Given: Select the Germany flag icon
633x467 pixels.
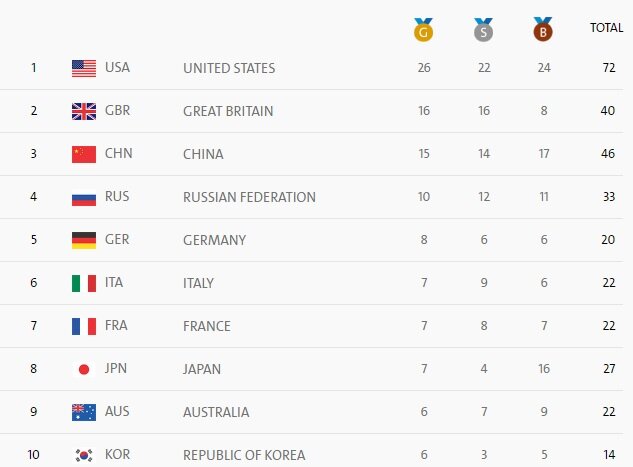Looking at the screenshot, I should click(84, 240).
